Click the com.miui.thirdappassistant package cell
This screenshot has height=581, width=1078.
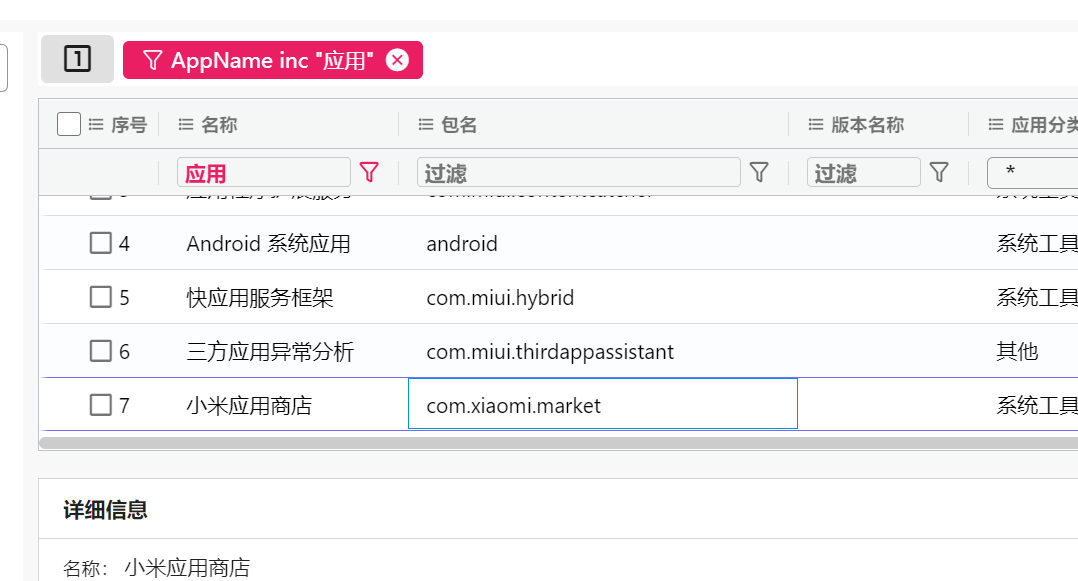pyautogui.click(x=550, y=352)
